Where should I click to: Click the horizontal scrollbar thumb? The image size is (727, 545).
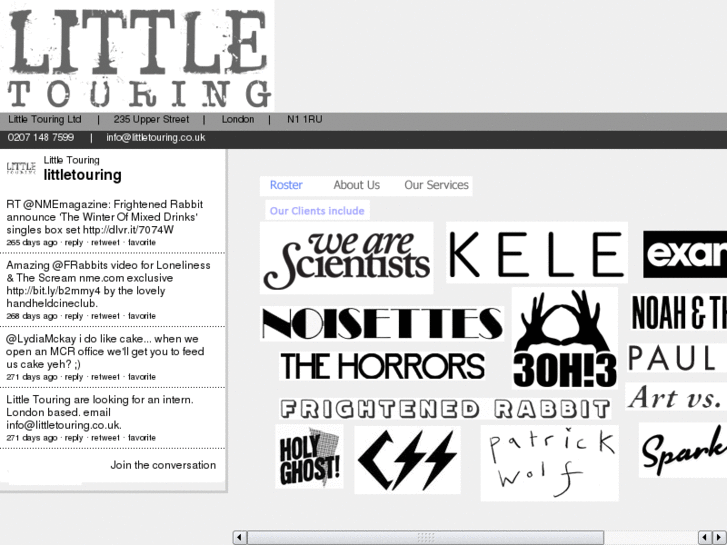[426, 537]
